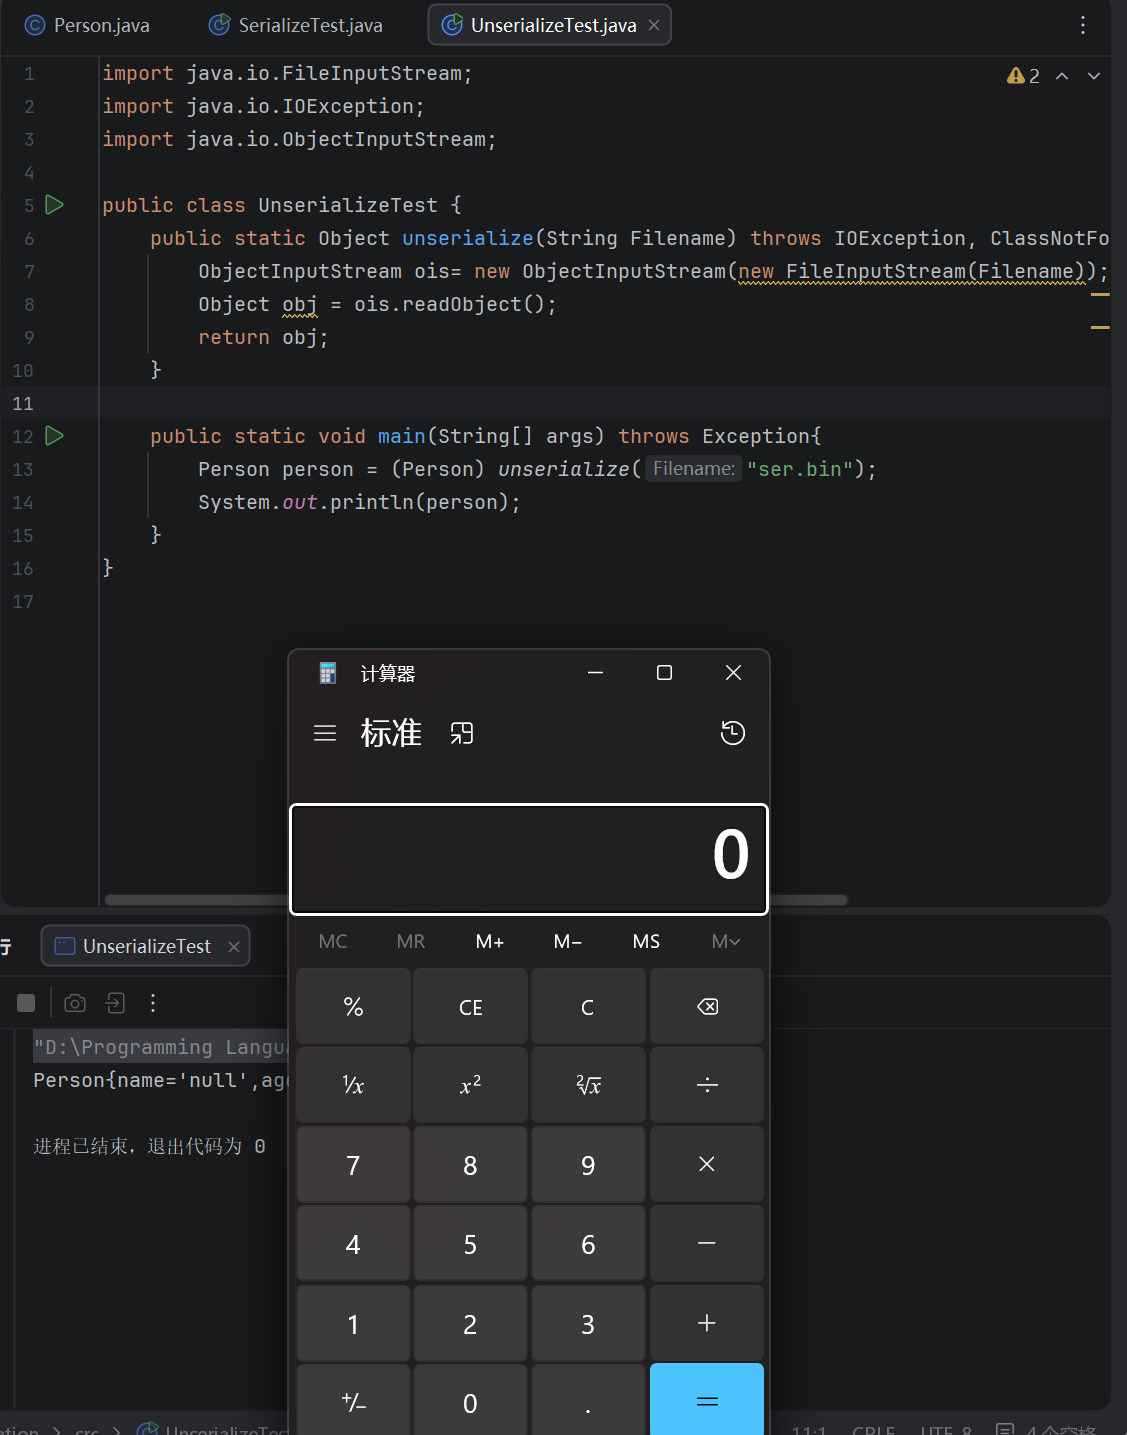The height and width of the screenshot is (1435, 1127).
Task: Open calculator history panel
Action: [733, 733]
